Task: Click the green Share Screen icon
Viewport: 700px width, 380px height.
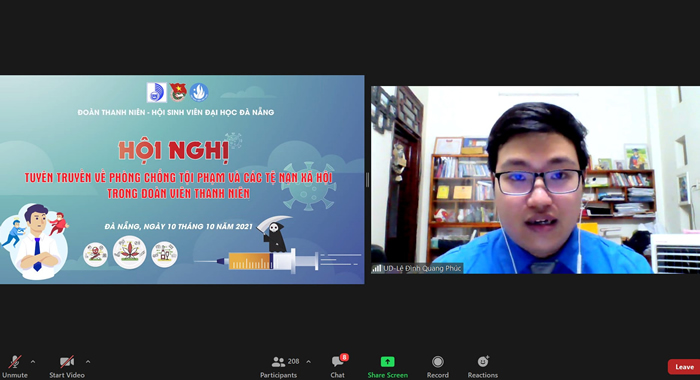Action: click(x=388, y=361)
